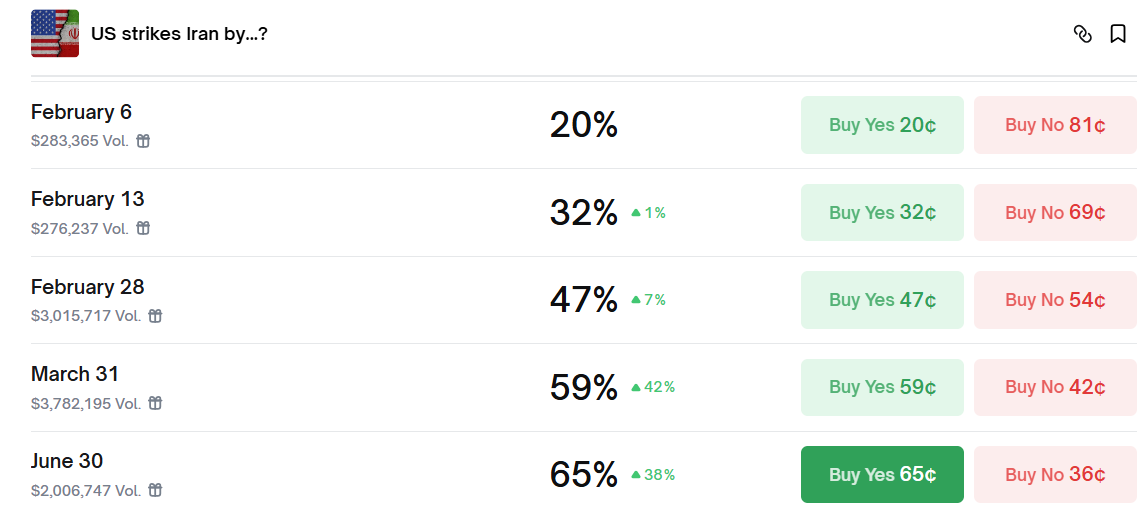Choose Buy No 54¢ for February 28
The height and width of the screenshot is (529, 1144).
click(1055, 300)
